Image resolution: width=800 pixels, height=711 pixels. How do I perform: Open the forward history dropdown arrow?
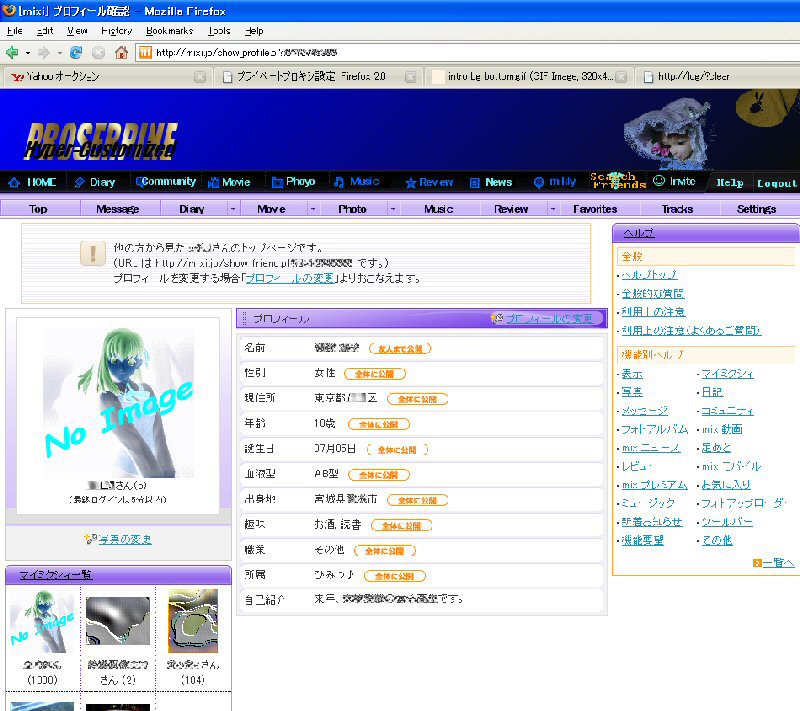(x=59, y=53)
